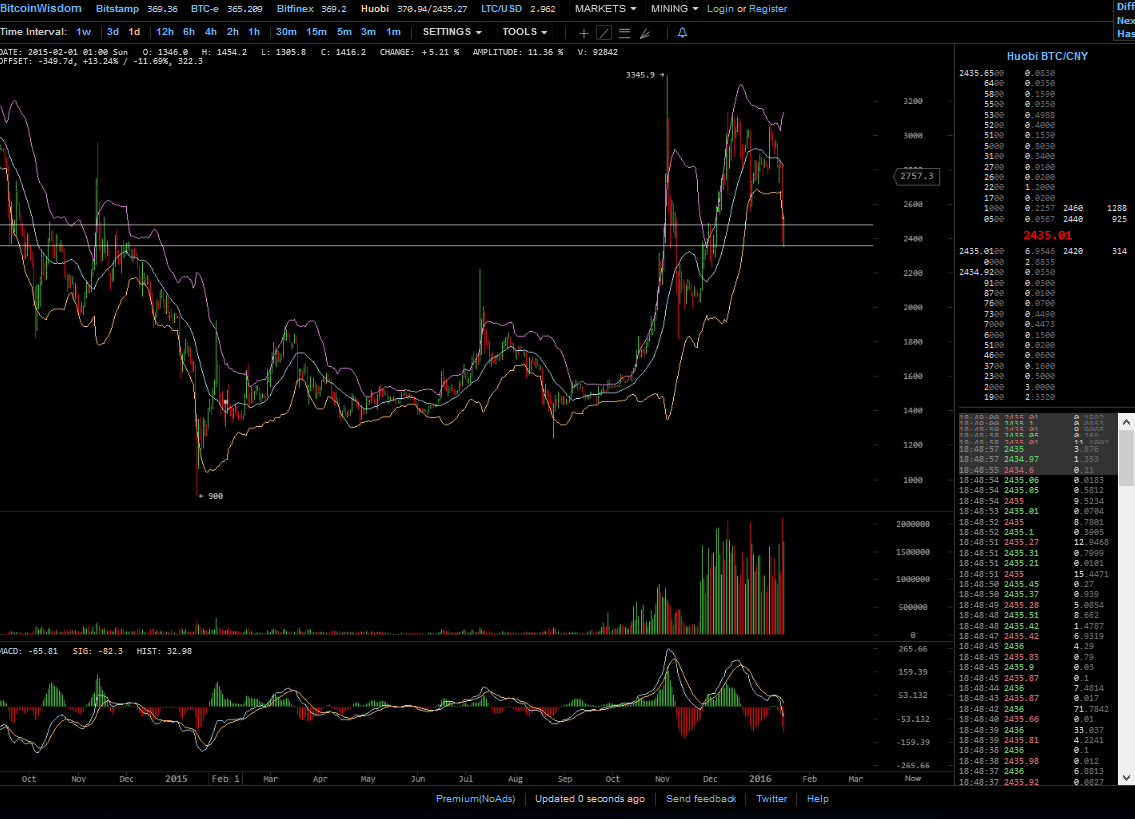The width and height of the screenshot is (1135, 819).
Task: Click the 2757.3 price axis label
Action: 917,176
